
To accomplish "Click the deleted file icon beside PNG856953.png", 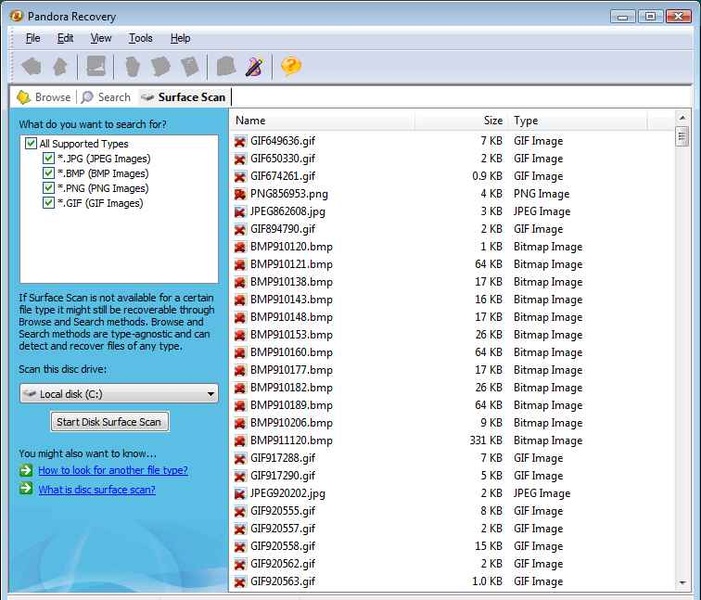I will pyautogui.click(x=240, y=194).
